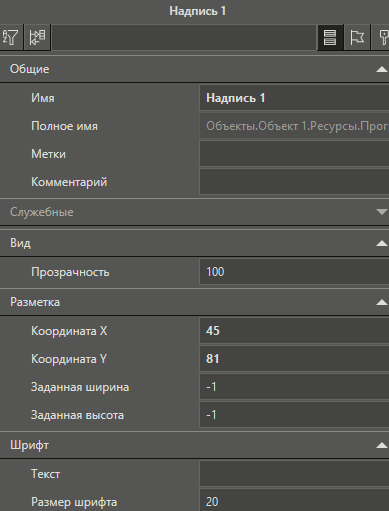Click the tree sort icon beside filter
This screenshot has height=511, width=389.
[x=37, y=37]
